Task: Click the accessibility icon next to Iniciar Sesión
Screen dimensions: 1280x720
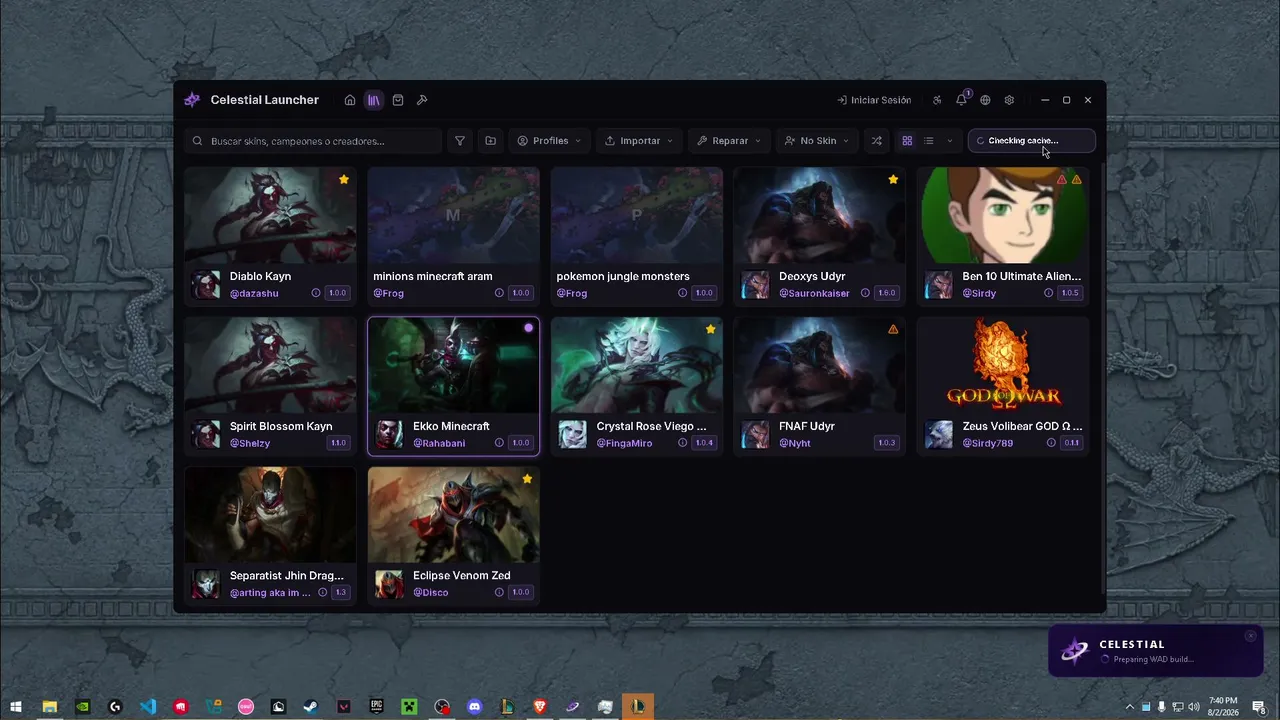Action: pyautogui.click(x=937, y=100)
